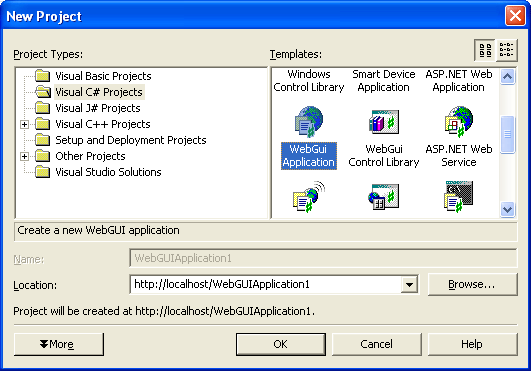
Task: Click inside the Location text field
Action: pyautogui.click(x=266, y=284)
